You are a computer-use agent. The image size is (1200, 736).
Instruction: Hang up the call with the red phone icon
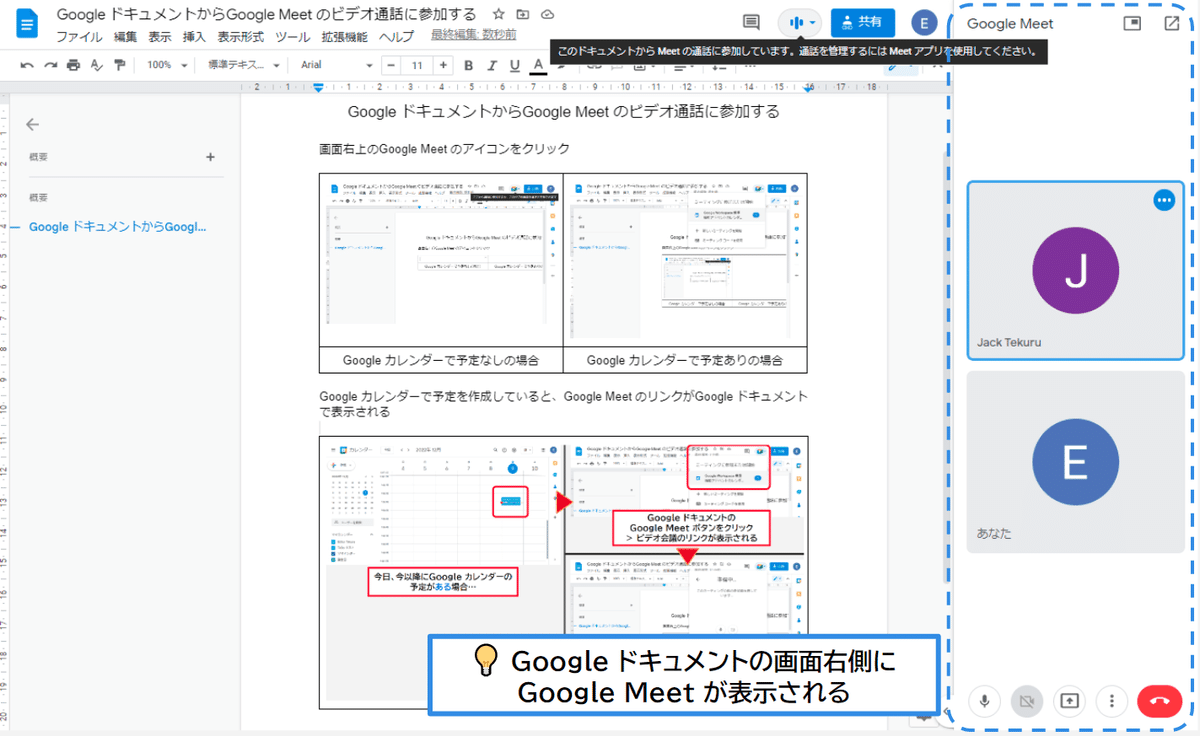tap(1159, 701)
